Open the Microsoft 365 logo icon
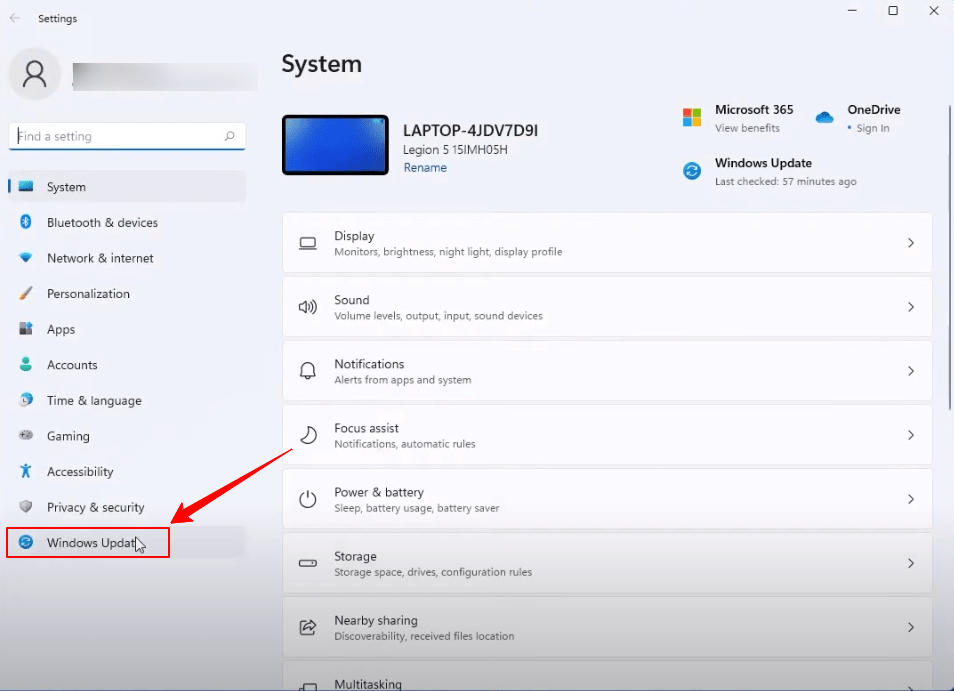This screenshot has width=954, height=691. [692, 118]
